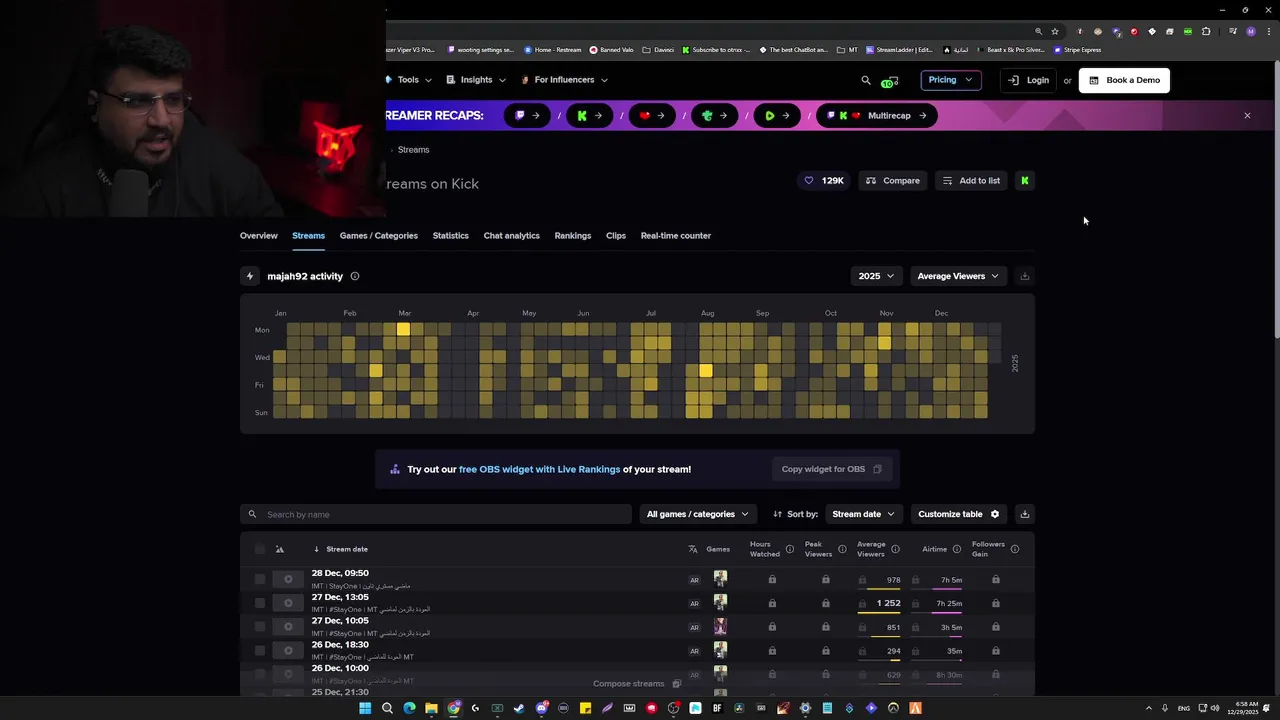Open the Twitch streamer recap
The height and width of the screenshot is (720, 1280).
click(527, 115)
